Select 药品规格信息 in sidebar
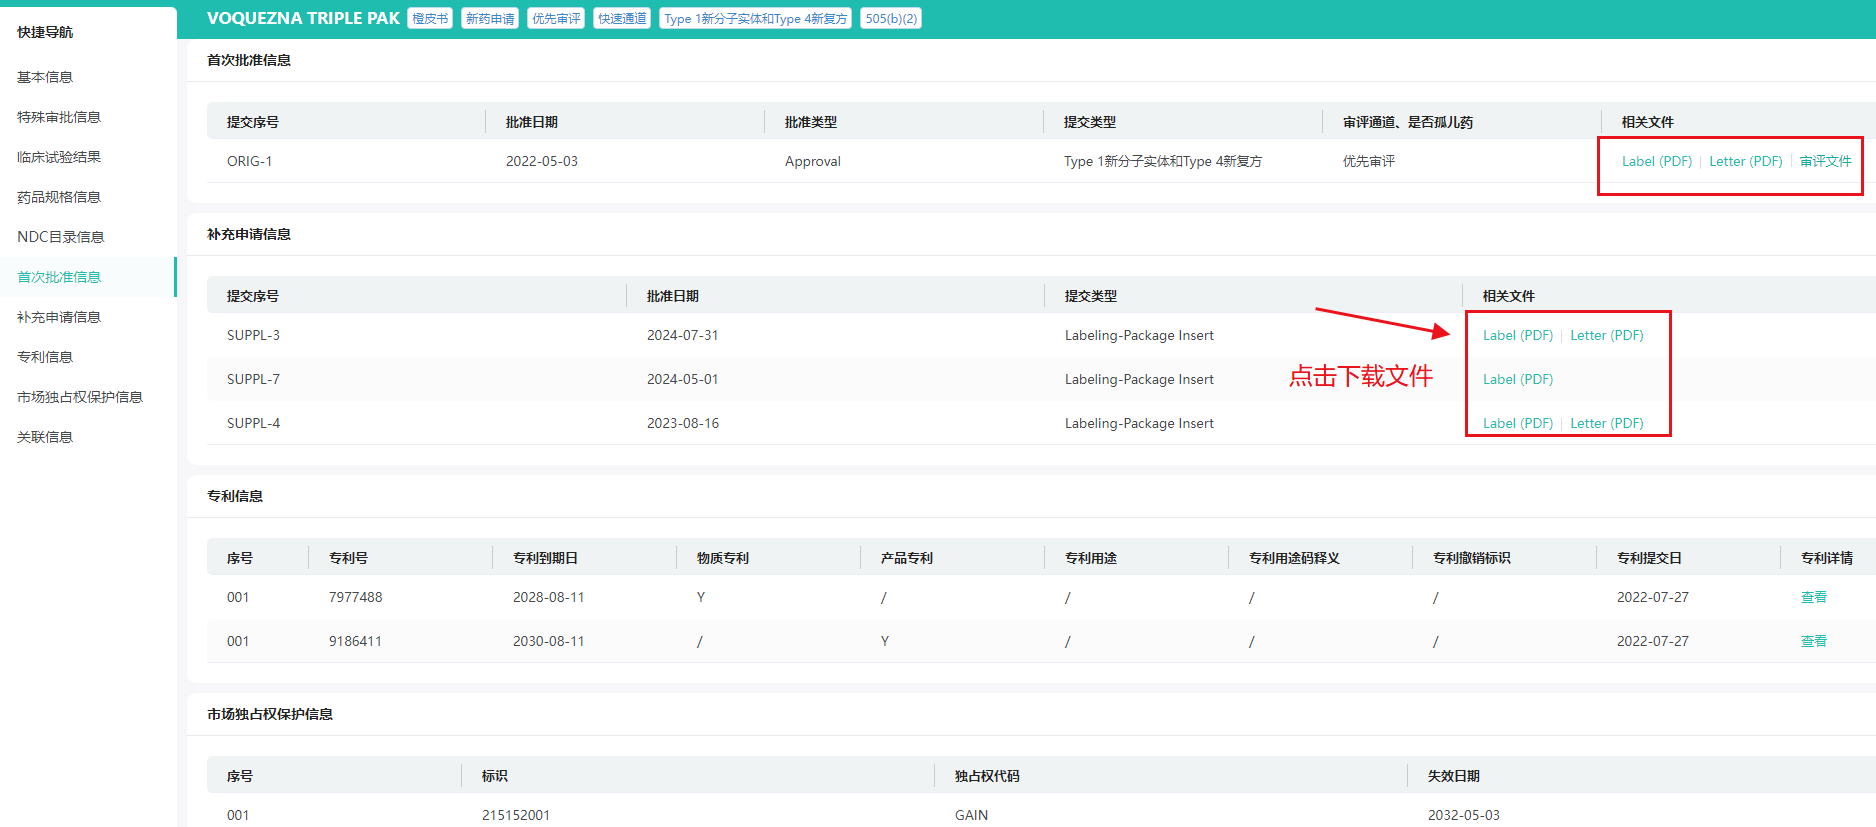1876x827 pixels. (x=59, y=197)
